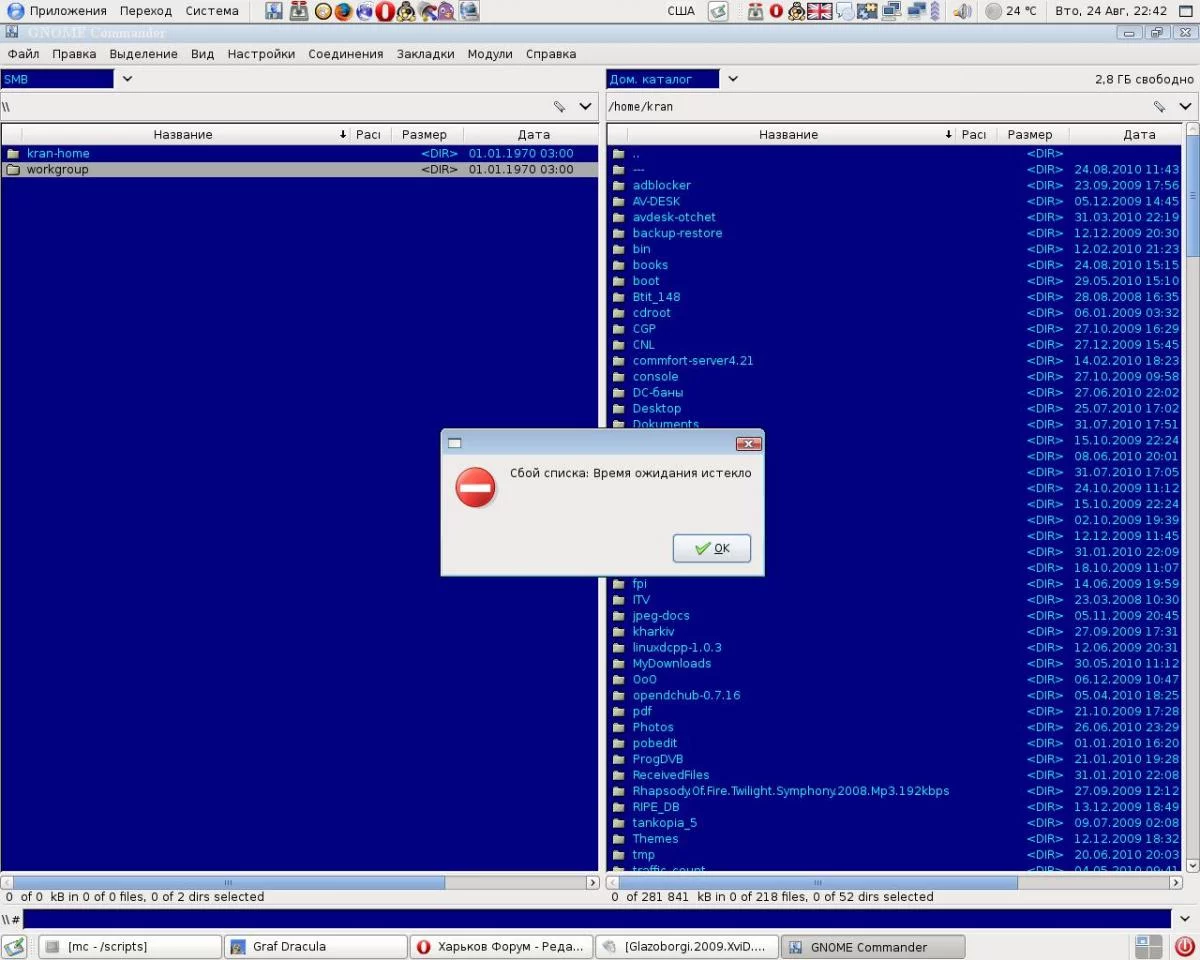Image resolution: width=1200 pixels, height=960 pixels.
Task: Click the right panel horizontal scrollbar
Action: (816, 883)
